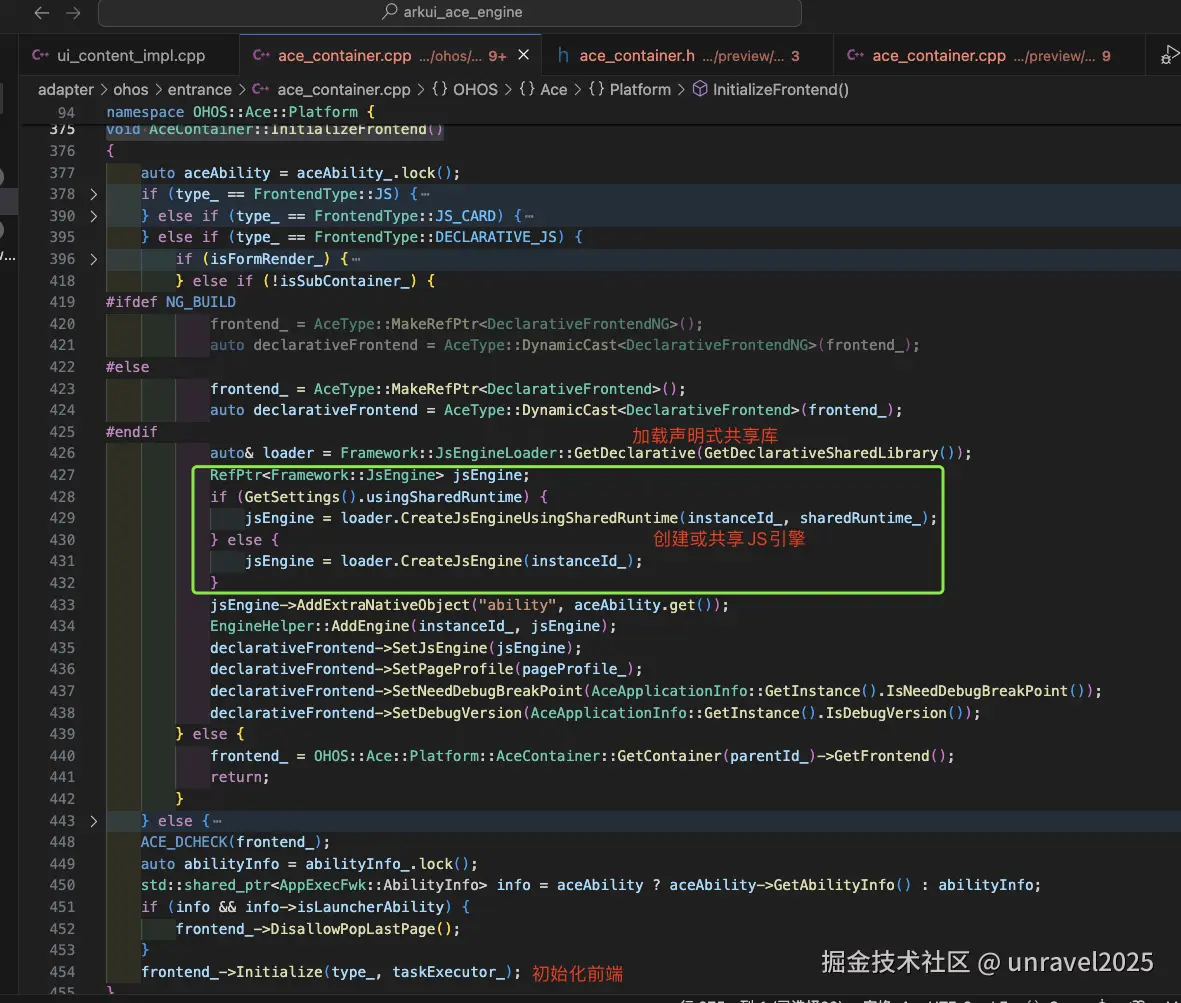
Task: Click sticky namespace line 94
Action: [x=241, y=111]
